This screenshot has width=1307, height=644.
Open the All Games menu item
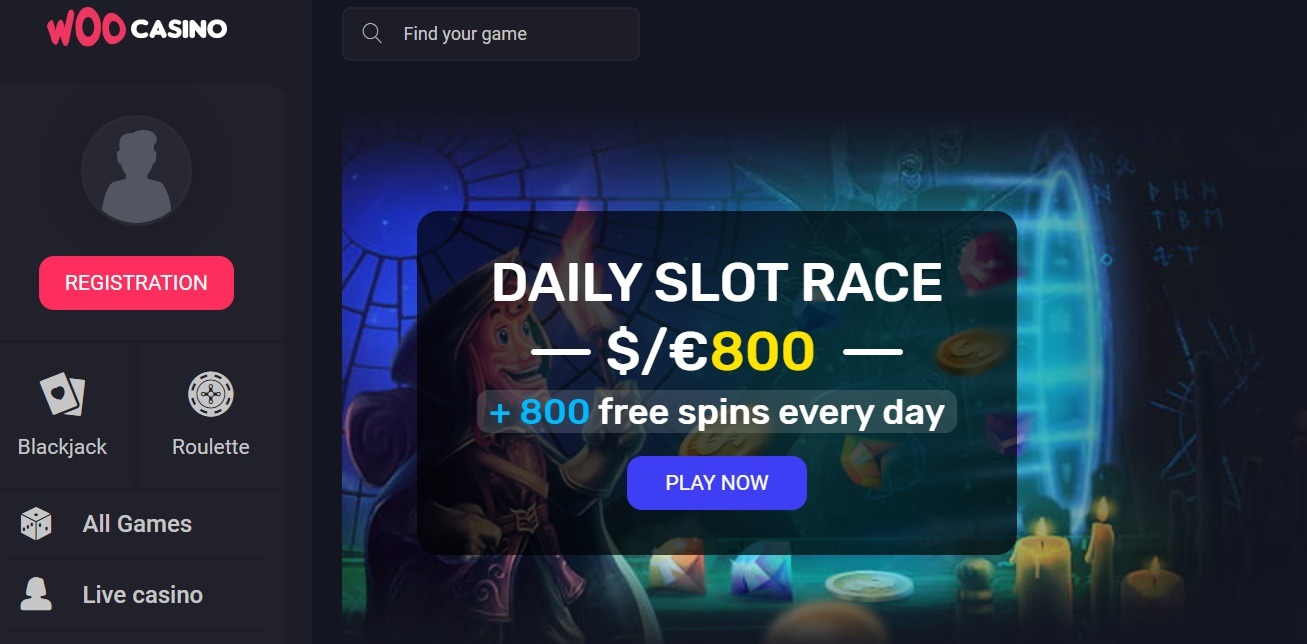click(x=137, y=524)
